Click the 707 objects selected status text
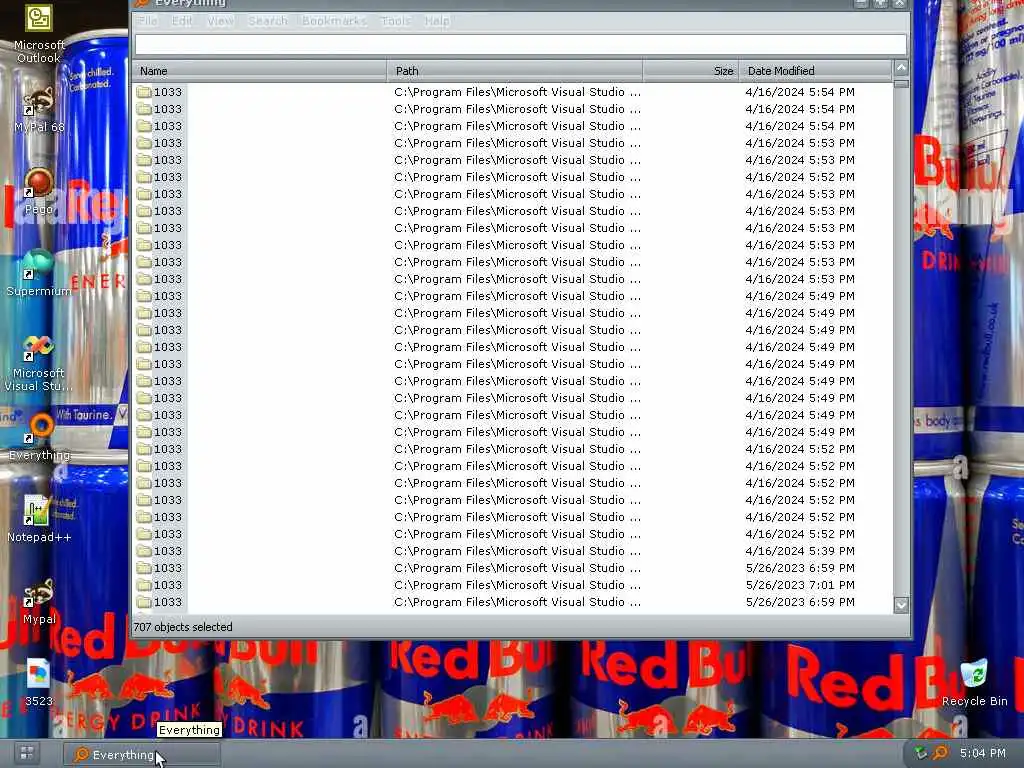The width and height of the screenshot is (1024, 768). (x=183, y=627)
